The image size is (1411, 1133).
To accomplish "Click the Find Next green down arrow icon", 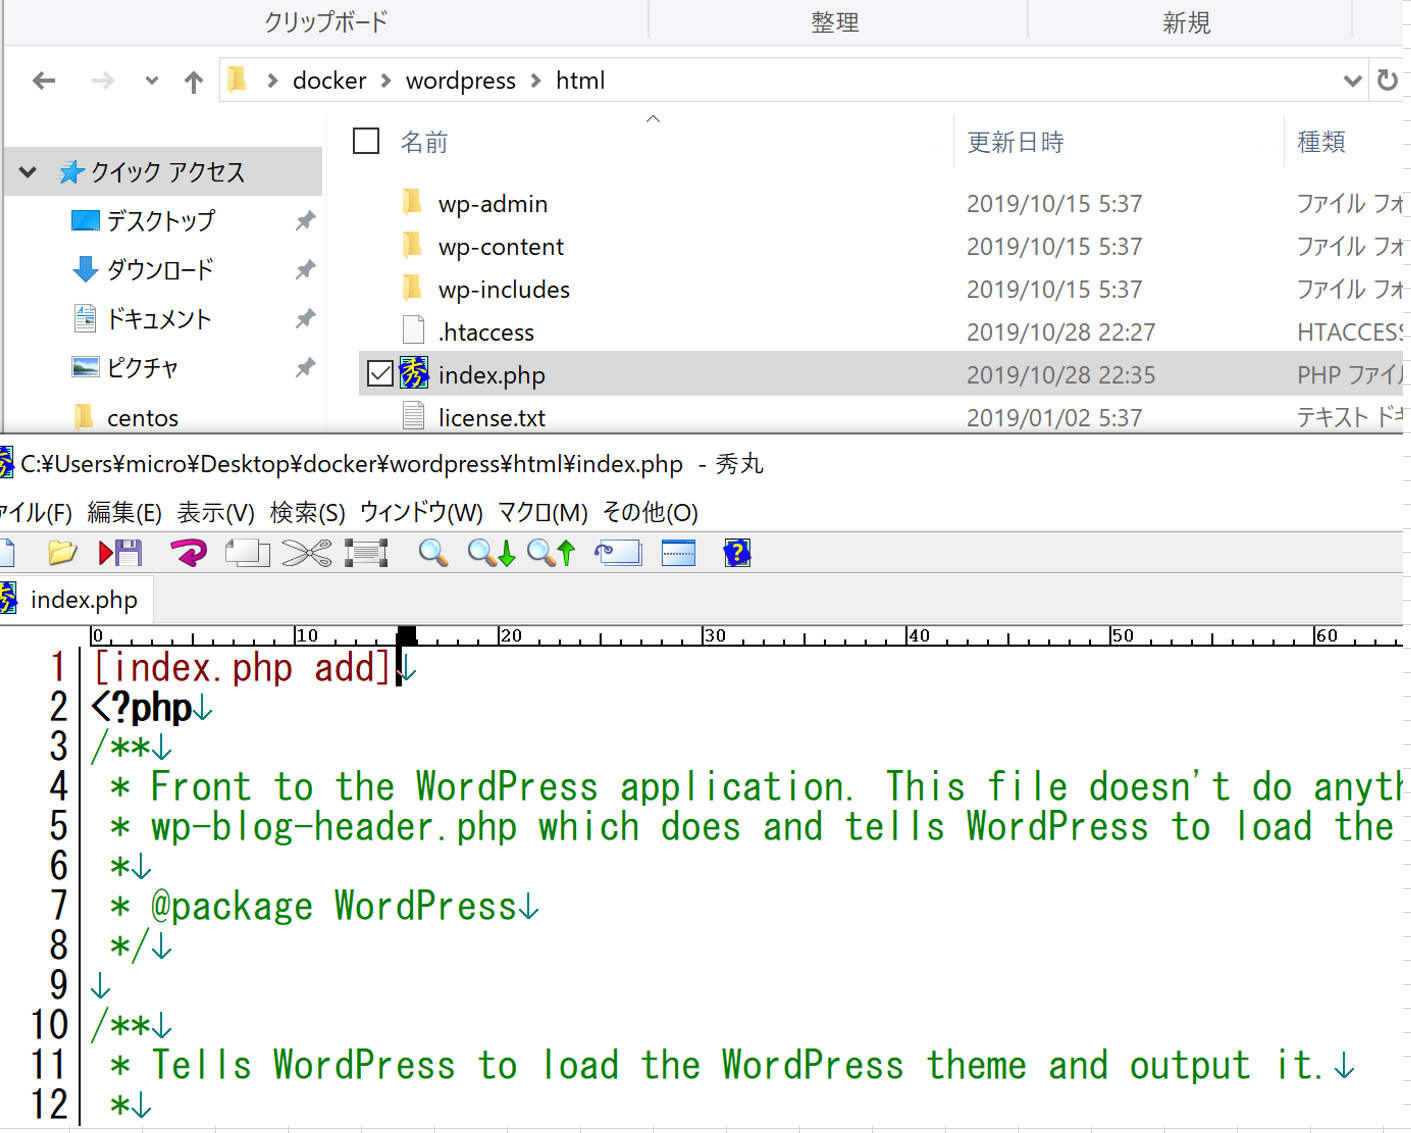I will point(492,552).
